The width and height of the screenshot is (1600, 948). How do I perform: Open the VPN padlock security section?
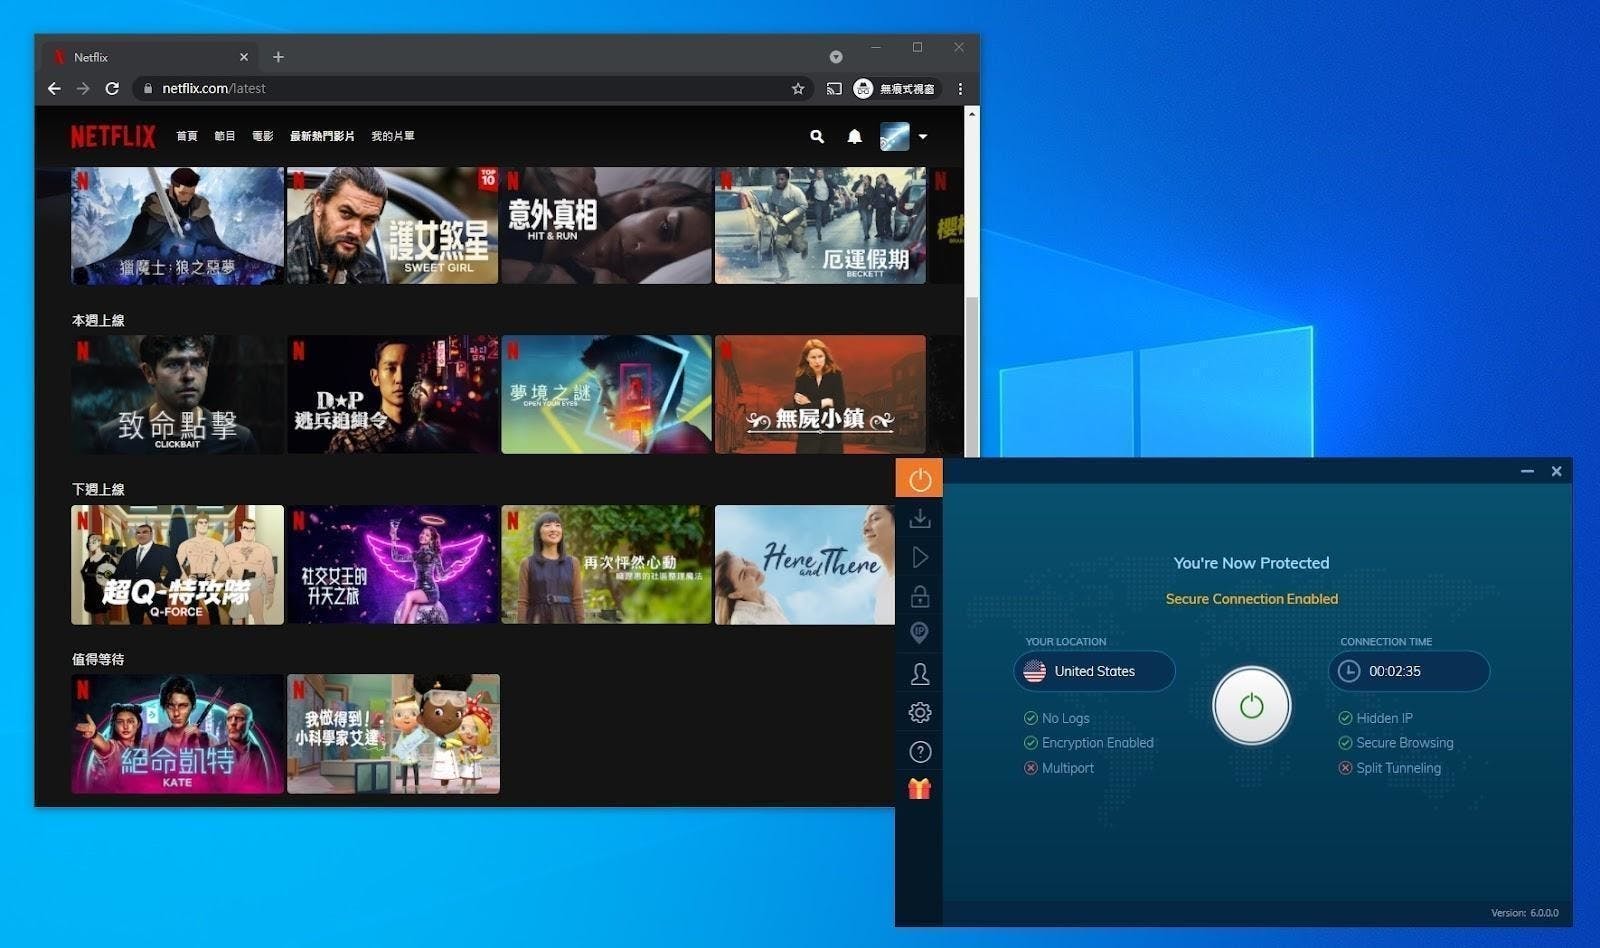[920, 596]
